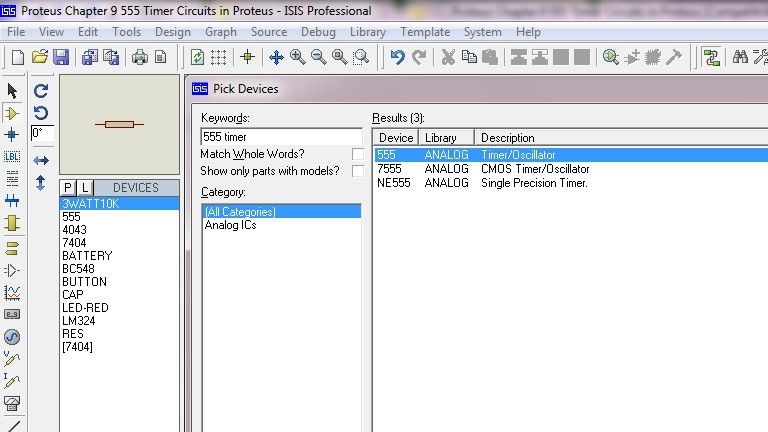Click the Zoom In magnifier icon

pyautogui.click(x=298, y=57)
